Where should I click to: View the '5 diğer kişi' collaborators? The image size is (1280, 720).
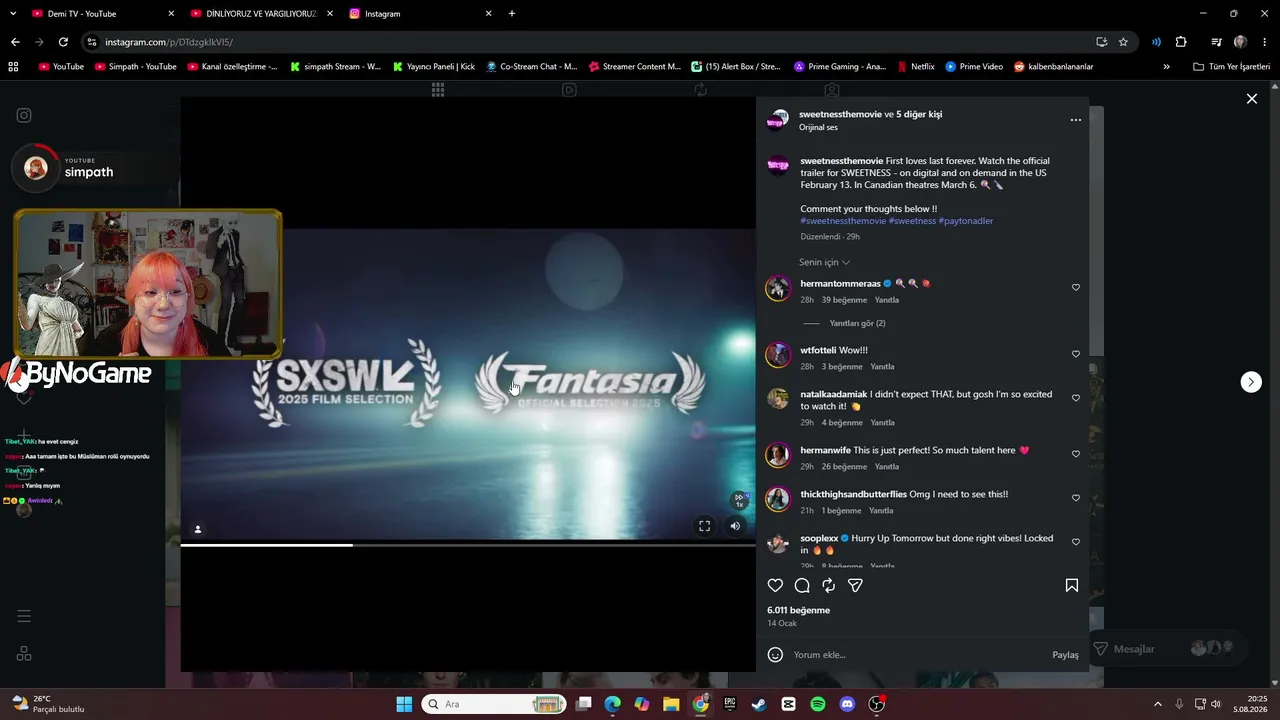click(919, 114)
